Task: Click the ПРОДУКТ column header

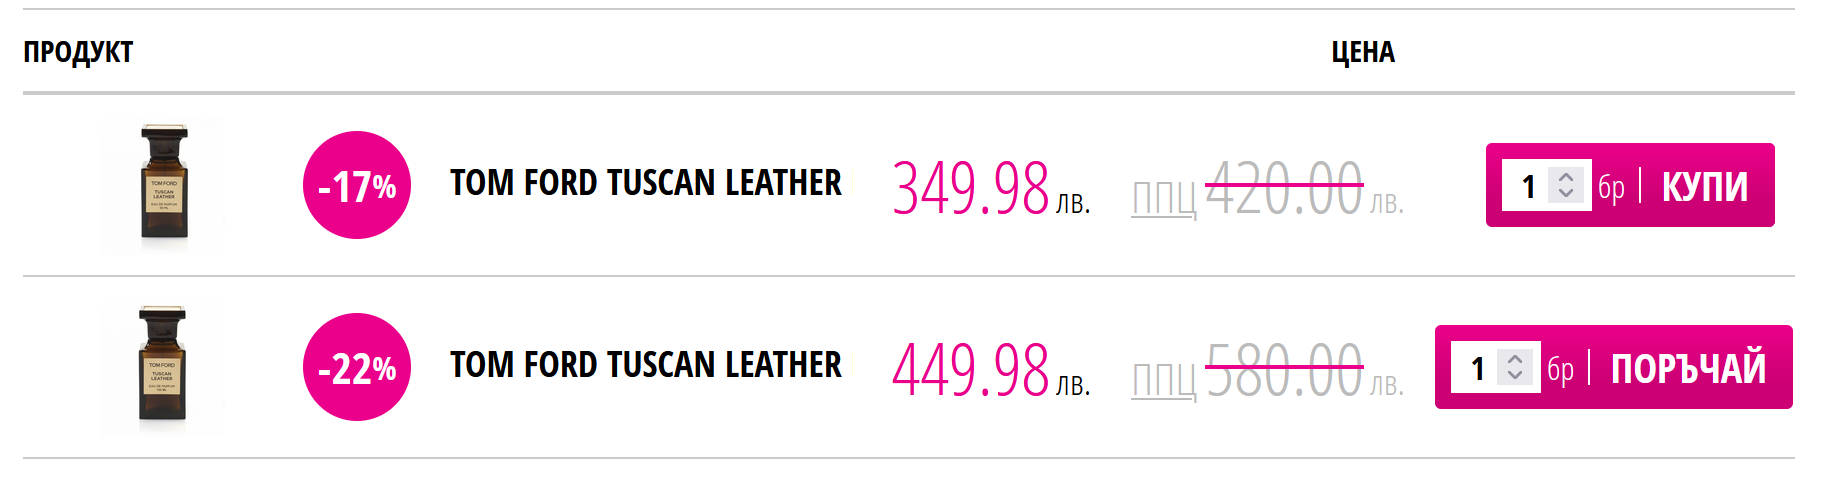Action: 78,52
